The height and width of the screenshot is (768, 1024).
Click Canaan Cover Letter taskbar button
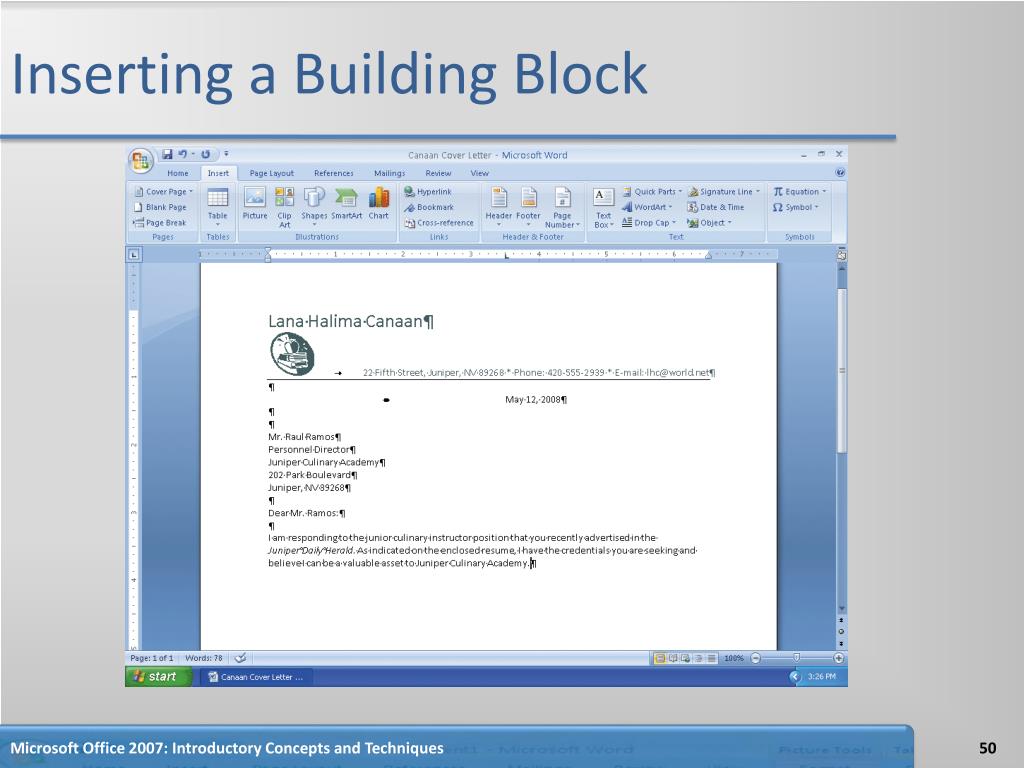pyautogui.click(x=255, y=677)
